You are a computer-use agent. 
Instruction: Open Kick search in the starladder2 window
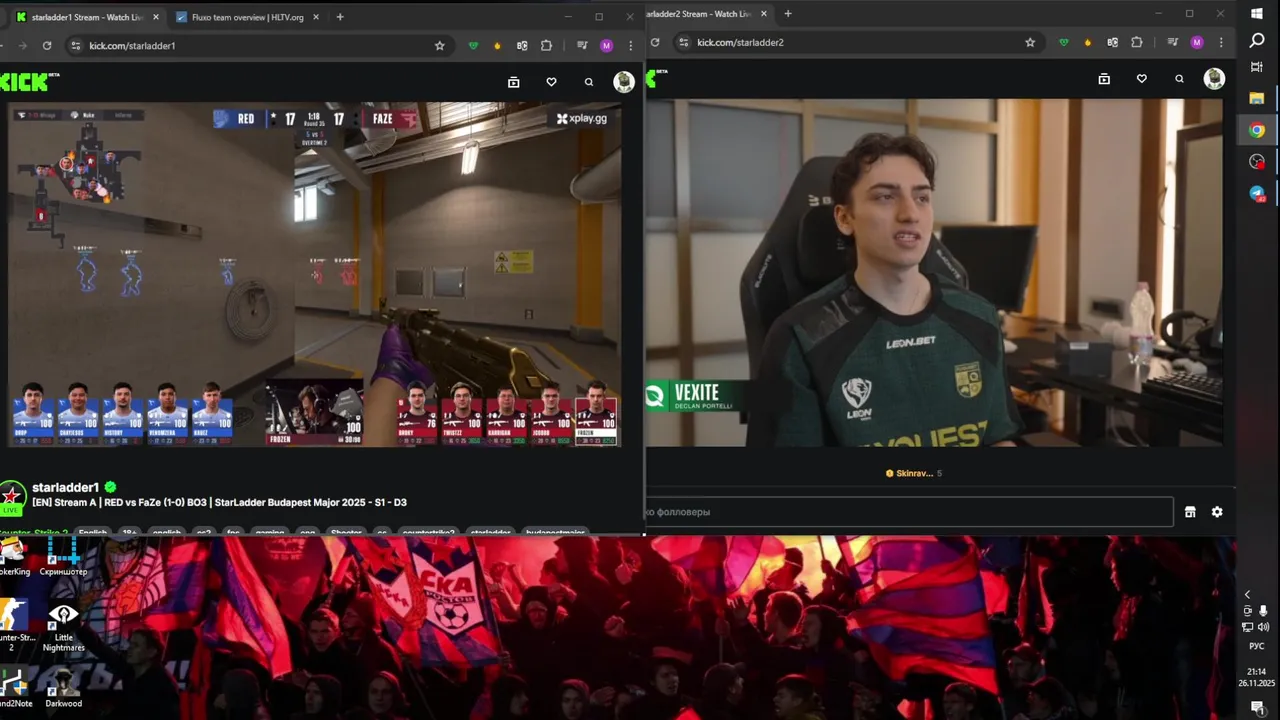pyautogui.click(x=1180, y=79)
